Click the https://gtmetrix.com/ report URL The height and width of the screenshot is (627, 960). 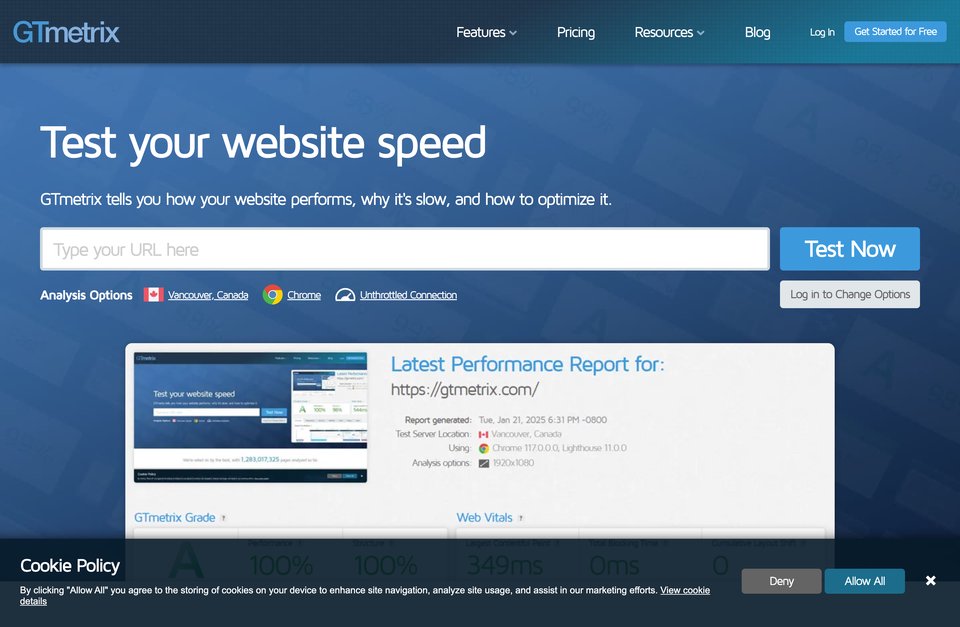[x=465, y=389]
